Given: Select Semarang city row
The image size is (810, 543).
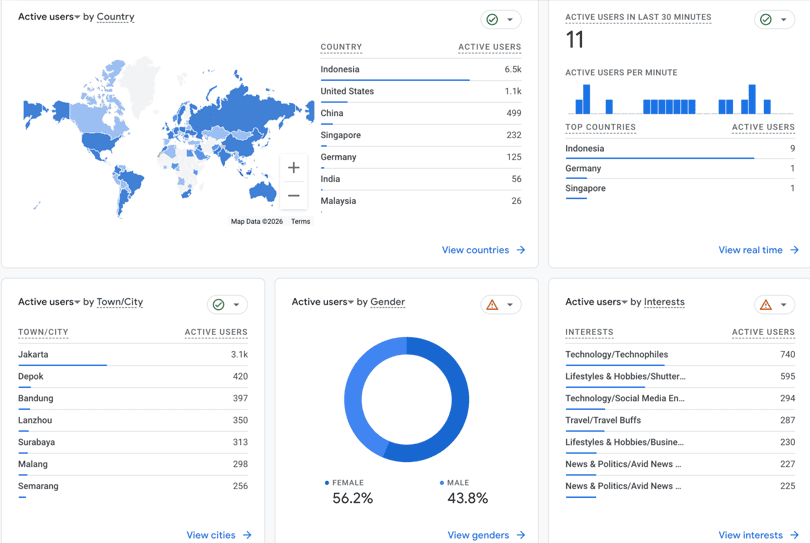Looking at the screenshot, I should pos(133,487).
